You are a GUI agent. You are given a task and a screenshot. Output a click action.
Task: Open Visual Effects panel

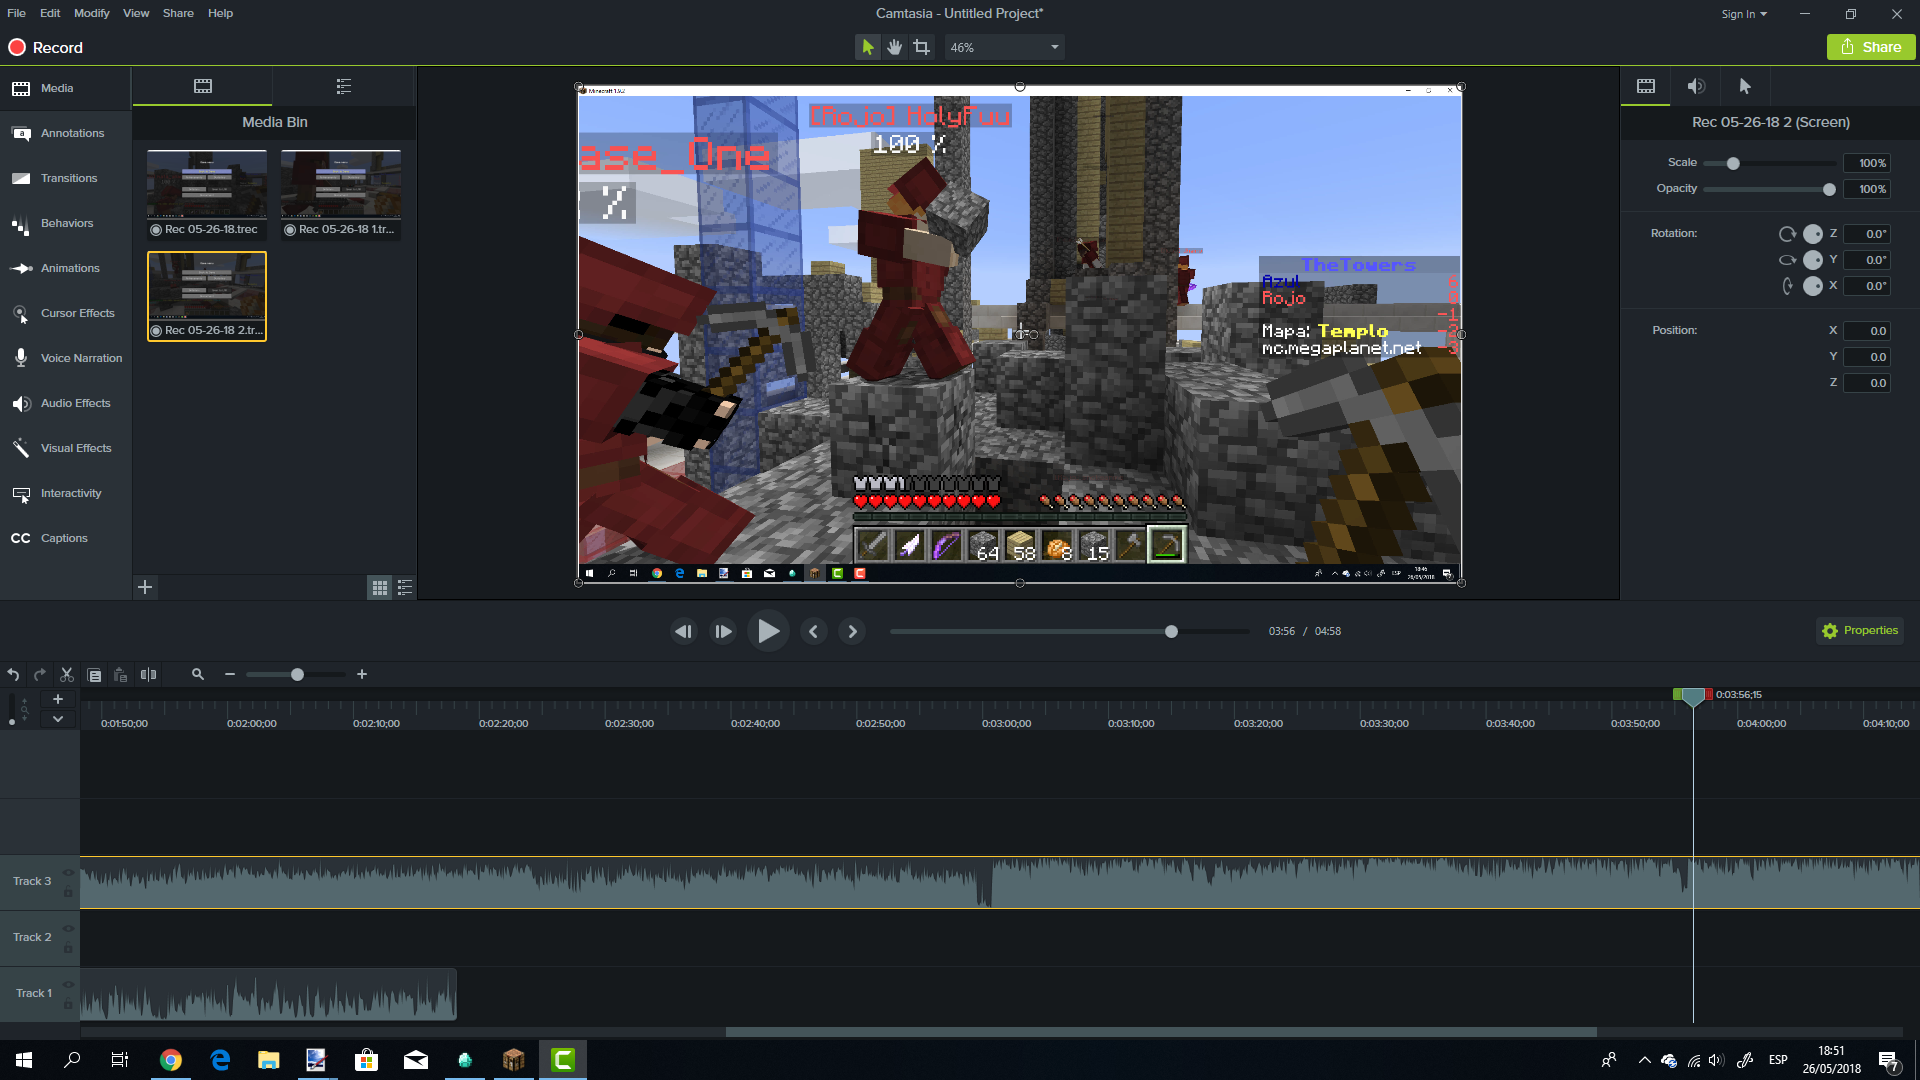coord(65,448)
